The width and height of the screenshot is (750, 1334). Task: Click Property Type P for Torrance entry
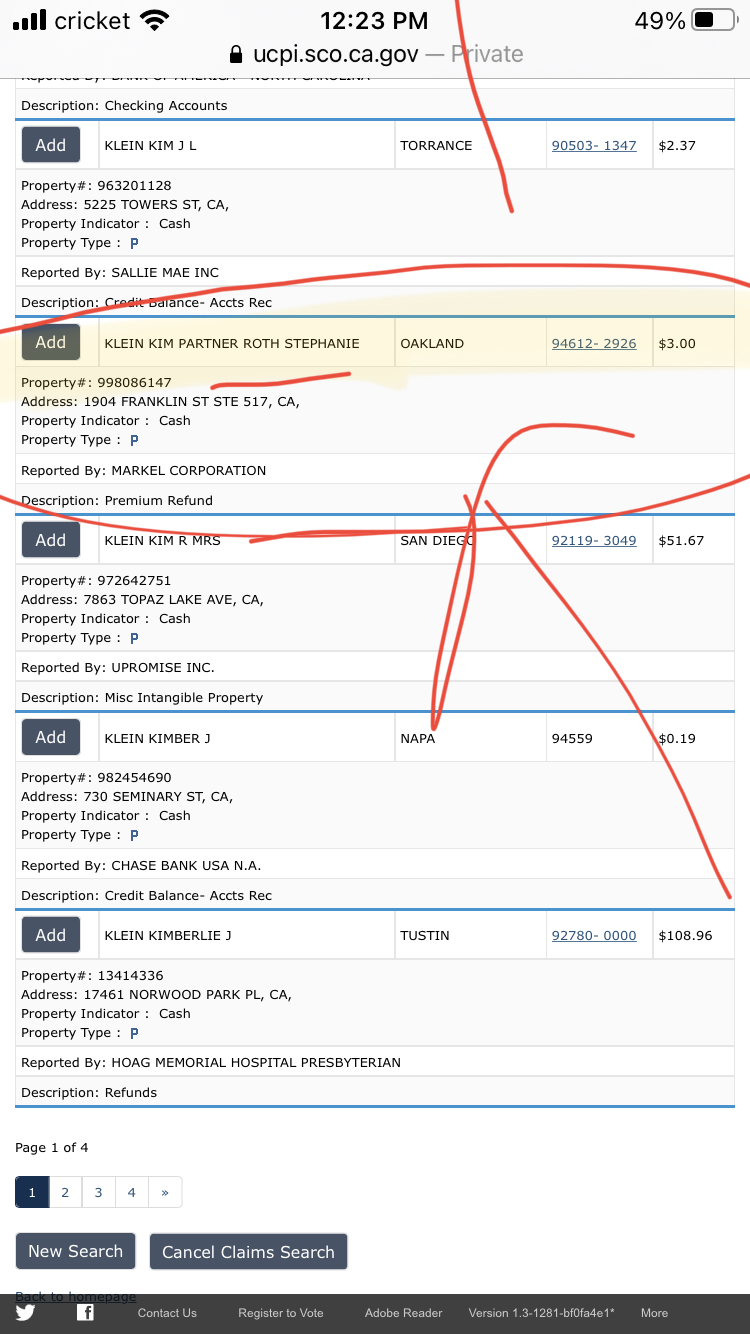(x=134, y=243)
